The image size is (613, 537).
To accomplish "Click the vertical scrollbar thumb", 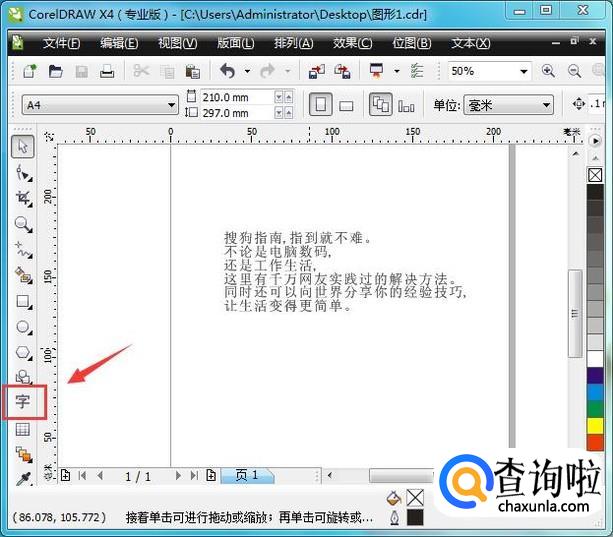I will 575,313.
